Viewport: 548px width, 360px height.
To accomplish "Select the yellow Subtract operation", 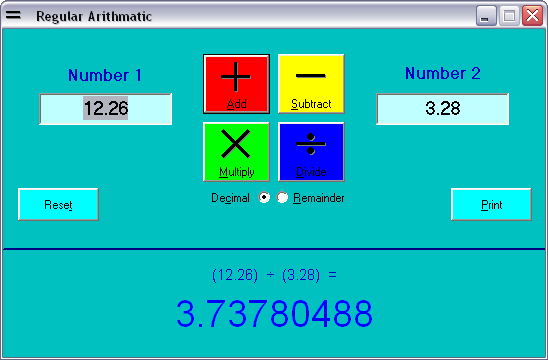I will click(x=311, y=84).
